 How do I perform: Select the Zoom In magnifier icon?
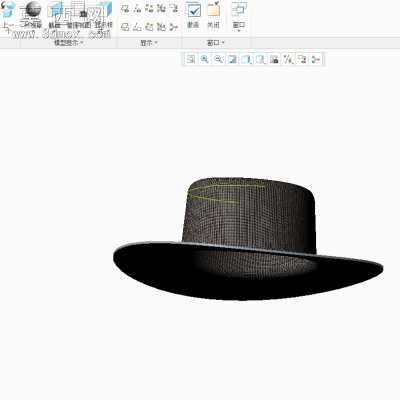point(204,60)
